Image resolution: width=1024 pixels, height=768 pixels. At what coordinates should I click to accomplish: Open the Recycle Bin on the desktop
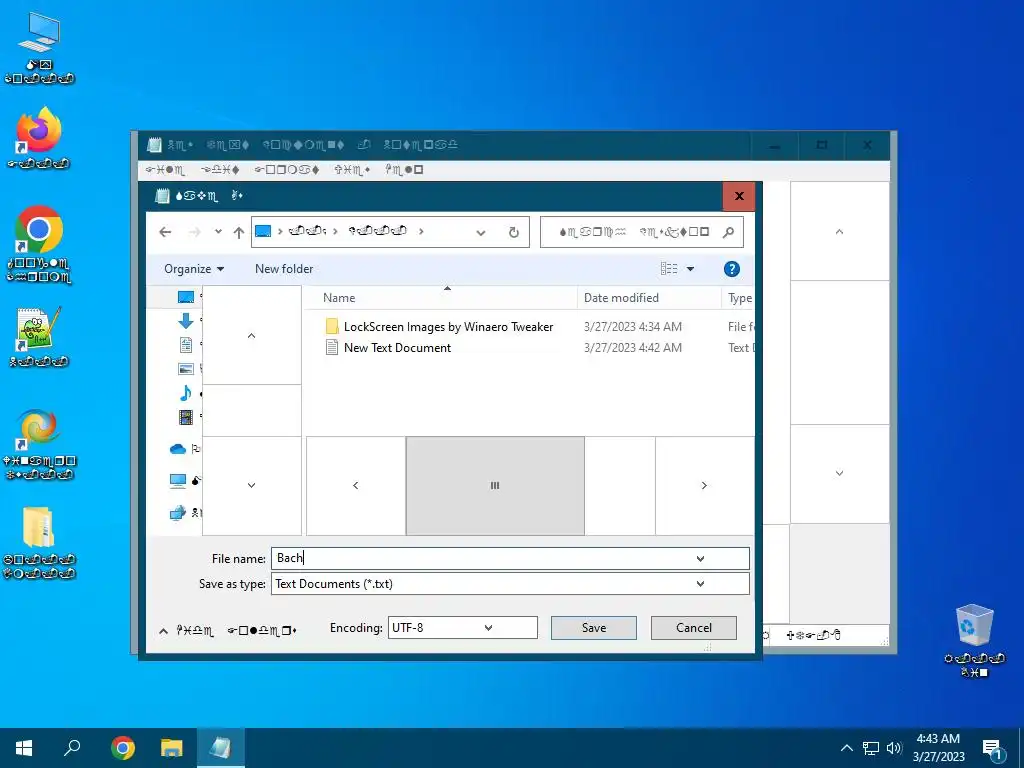coord(974,626)
